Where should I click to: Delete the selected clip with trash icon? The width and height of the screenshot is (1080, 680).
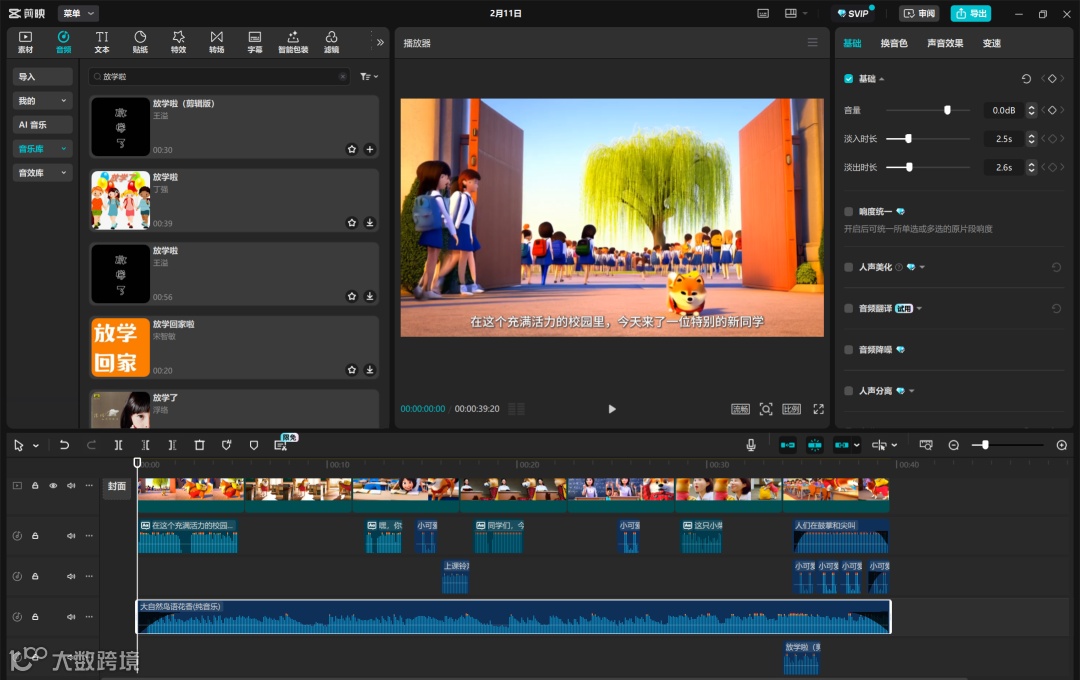pyautogui.click(x=199, y=445)
